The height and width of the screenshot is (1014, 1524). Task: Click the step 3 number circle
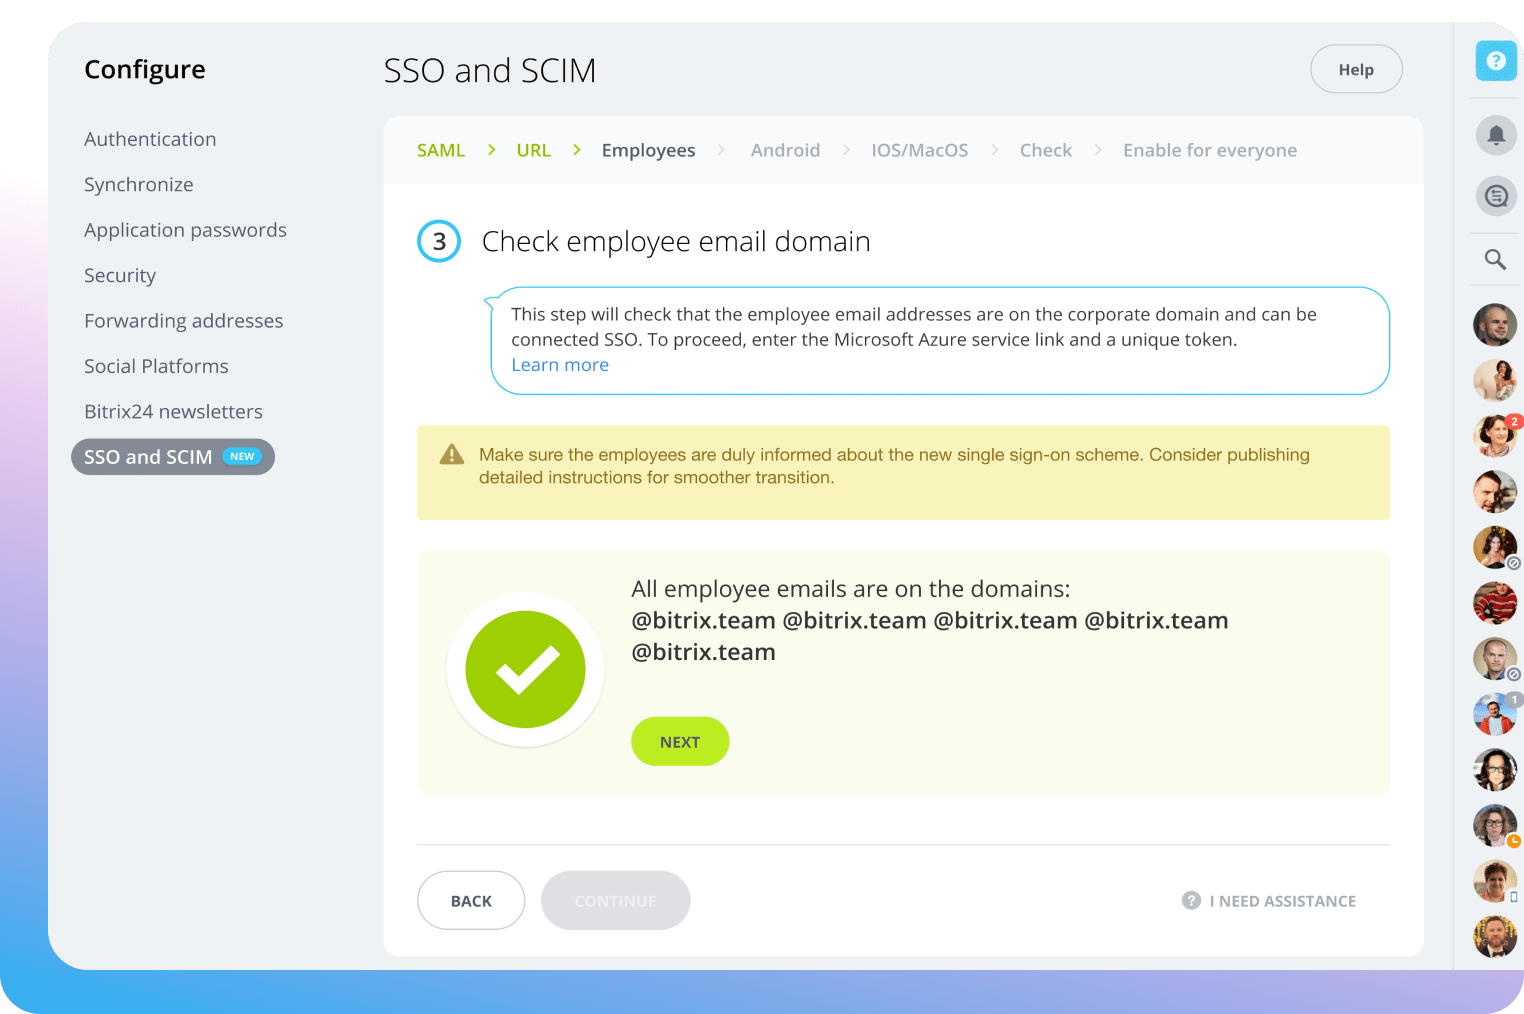click(x=439, y=242)
